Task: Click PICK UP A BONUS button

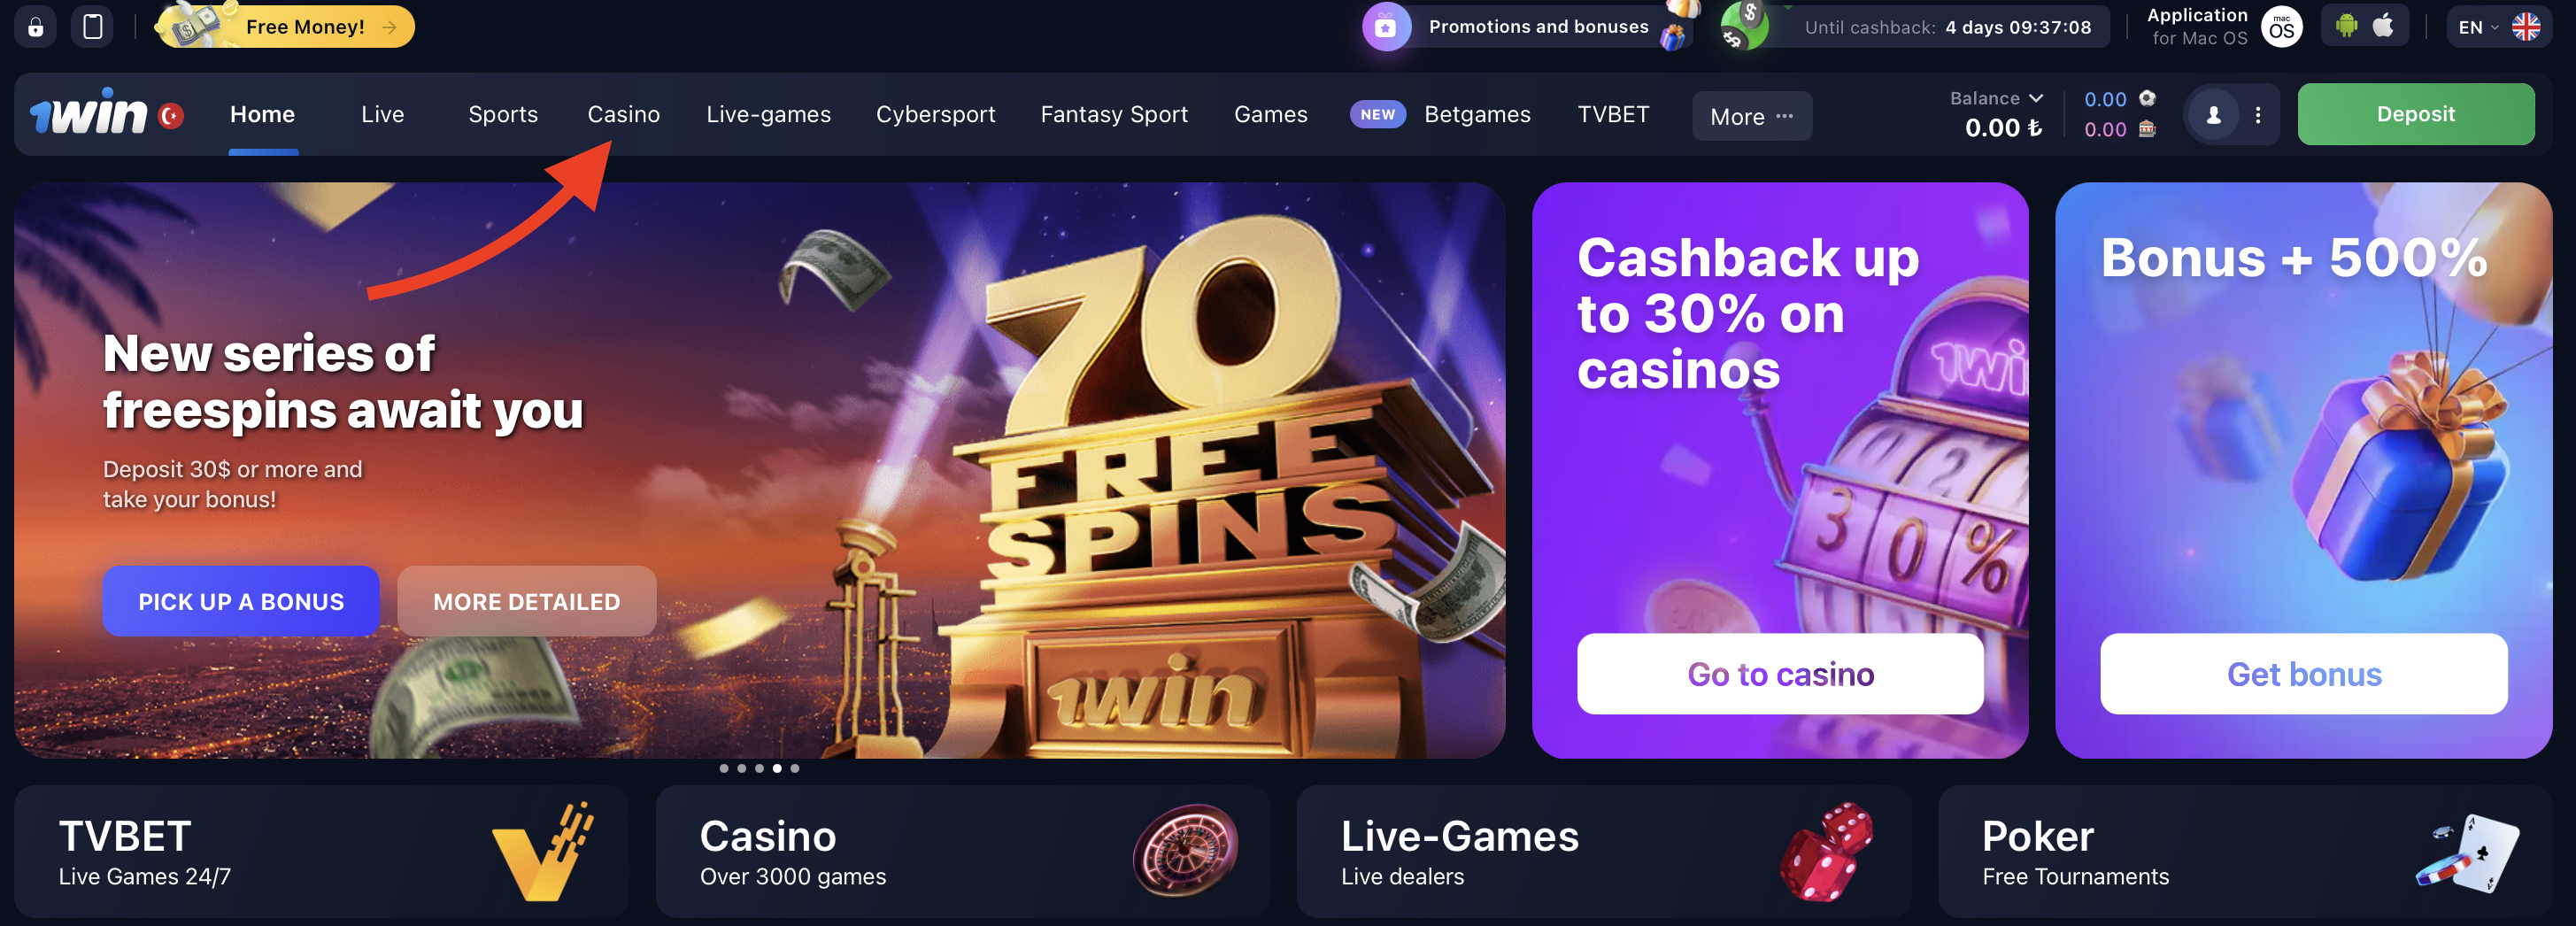Action: (241, 601)
